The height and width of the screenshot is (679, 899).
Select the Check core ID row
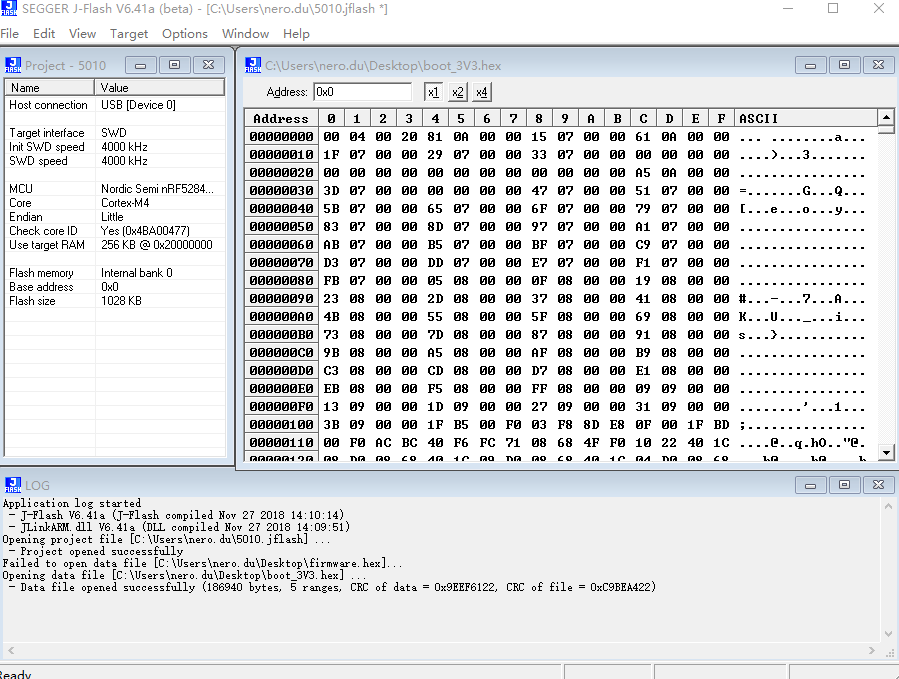pos(115,231)
